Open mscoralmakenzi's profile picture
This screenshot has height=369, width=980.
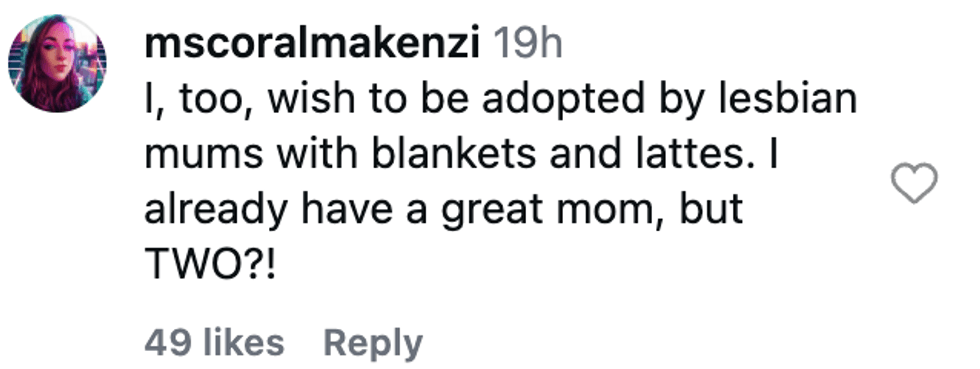click(x=57, y=63)
